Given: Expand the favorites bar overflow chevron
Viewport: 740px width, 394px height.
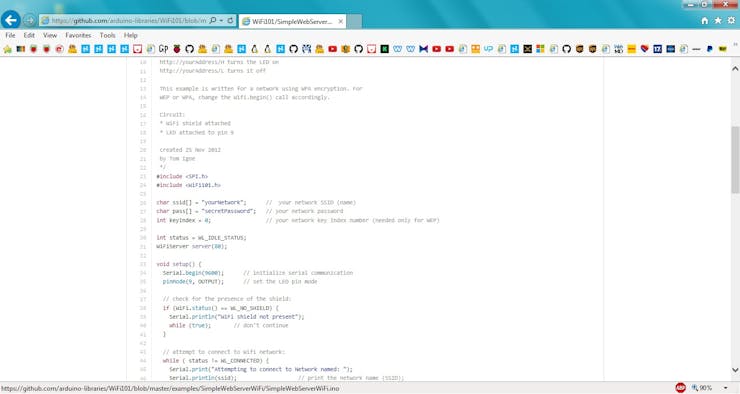Looking at the screenshot, I should point(735,45).
